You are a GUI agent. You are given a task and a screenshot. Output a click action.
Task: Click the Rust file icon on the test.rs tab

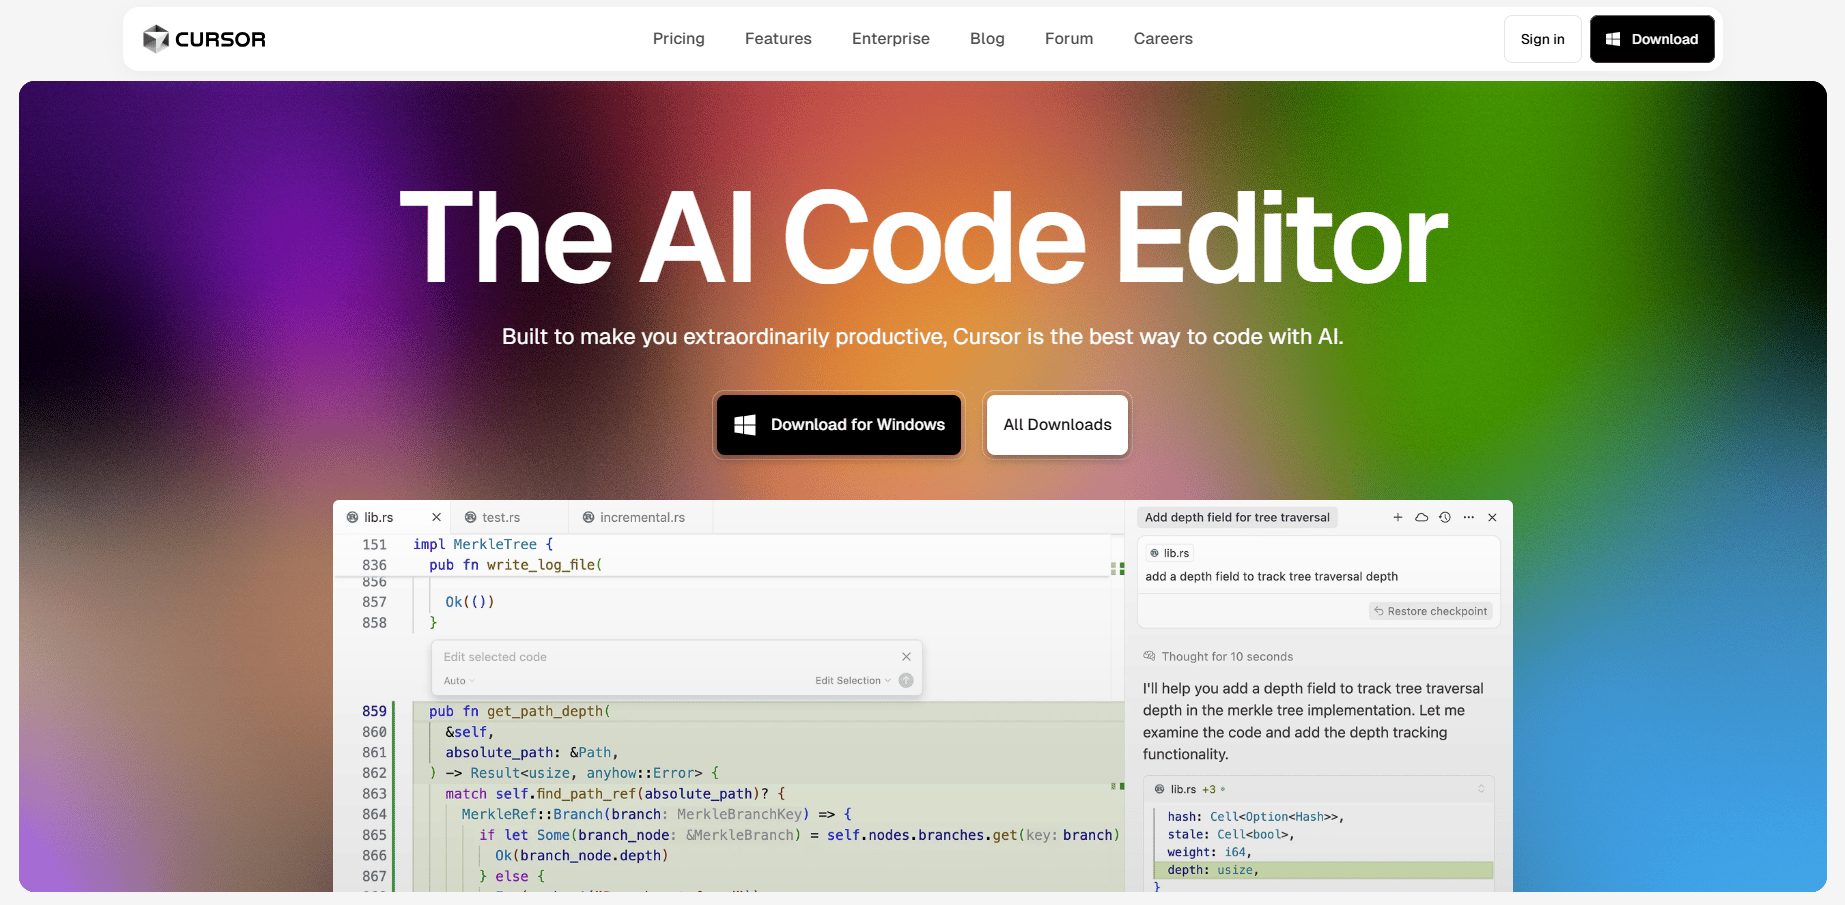pos(470,517)
